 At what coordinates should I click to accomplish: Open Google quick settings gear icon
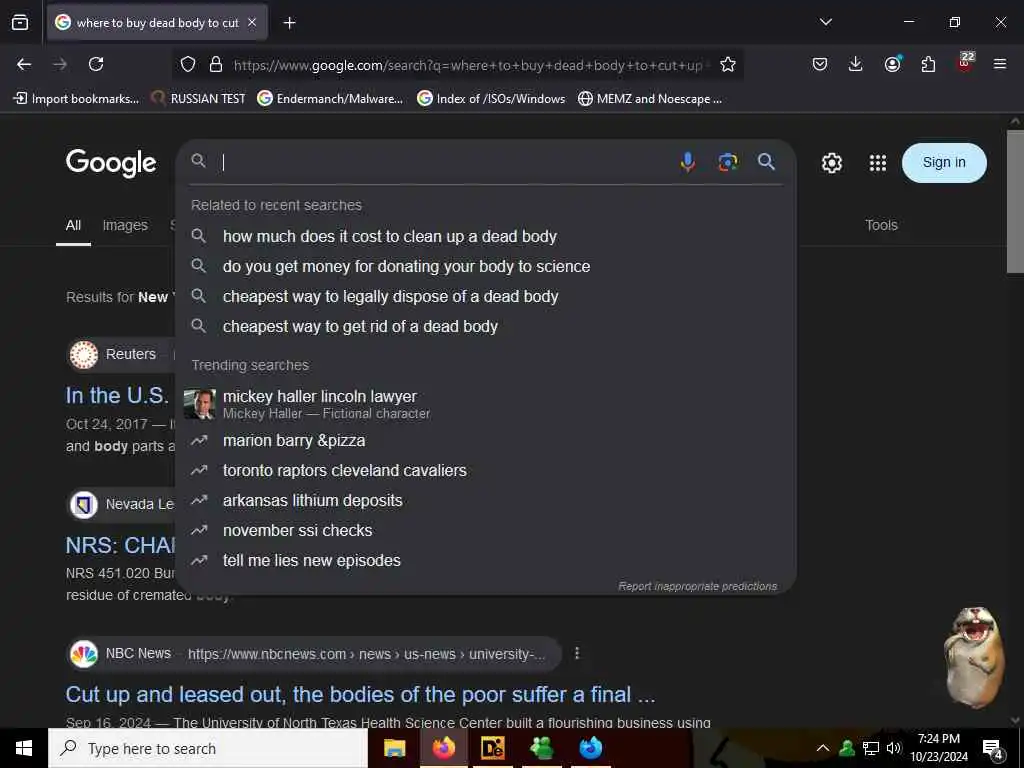coord(831,163)
